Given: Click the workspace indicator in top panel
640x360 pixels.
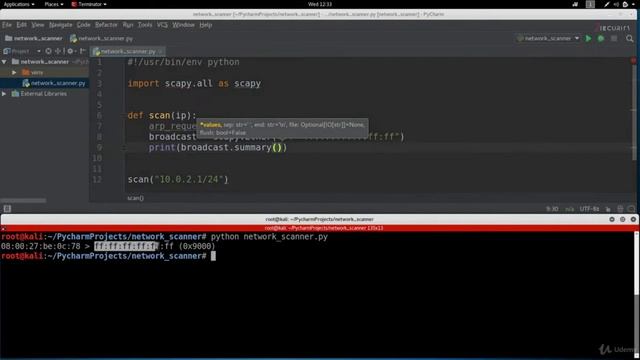Looking at the screenshot, I should click(590, 4).
